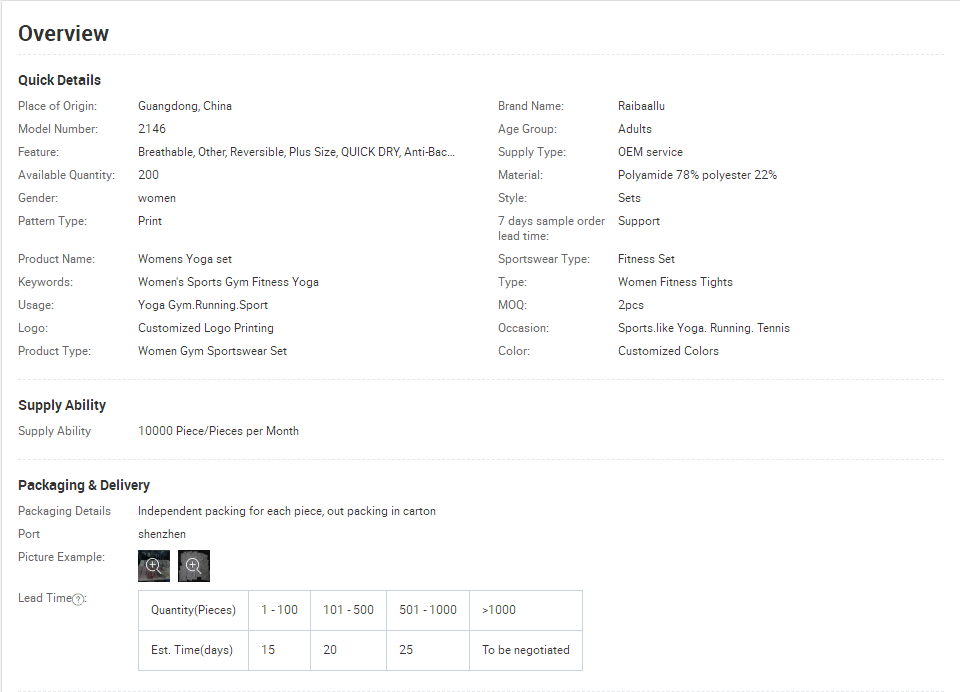
Task: Click the Lead Time help question icon
Action: (x=78, y=600)
